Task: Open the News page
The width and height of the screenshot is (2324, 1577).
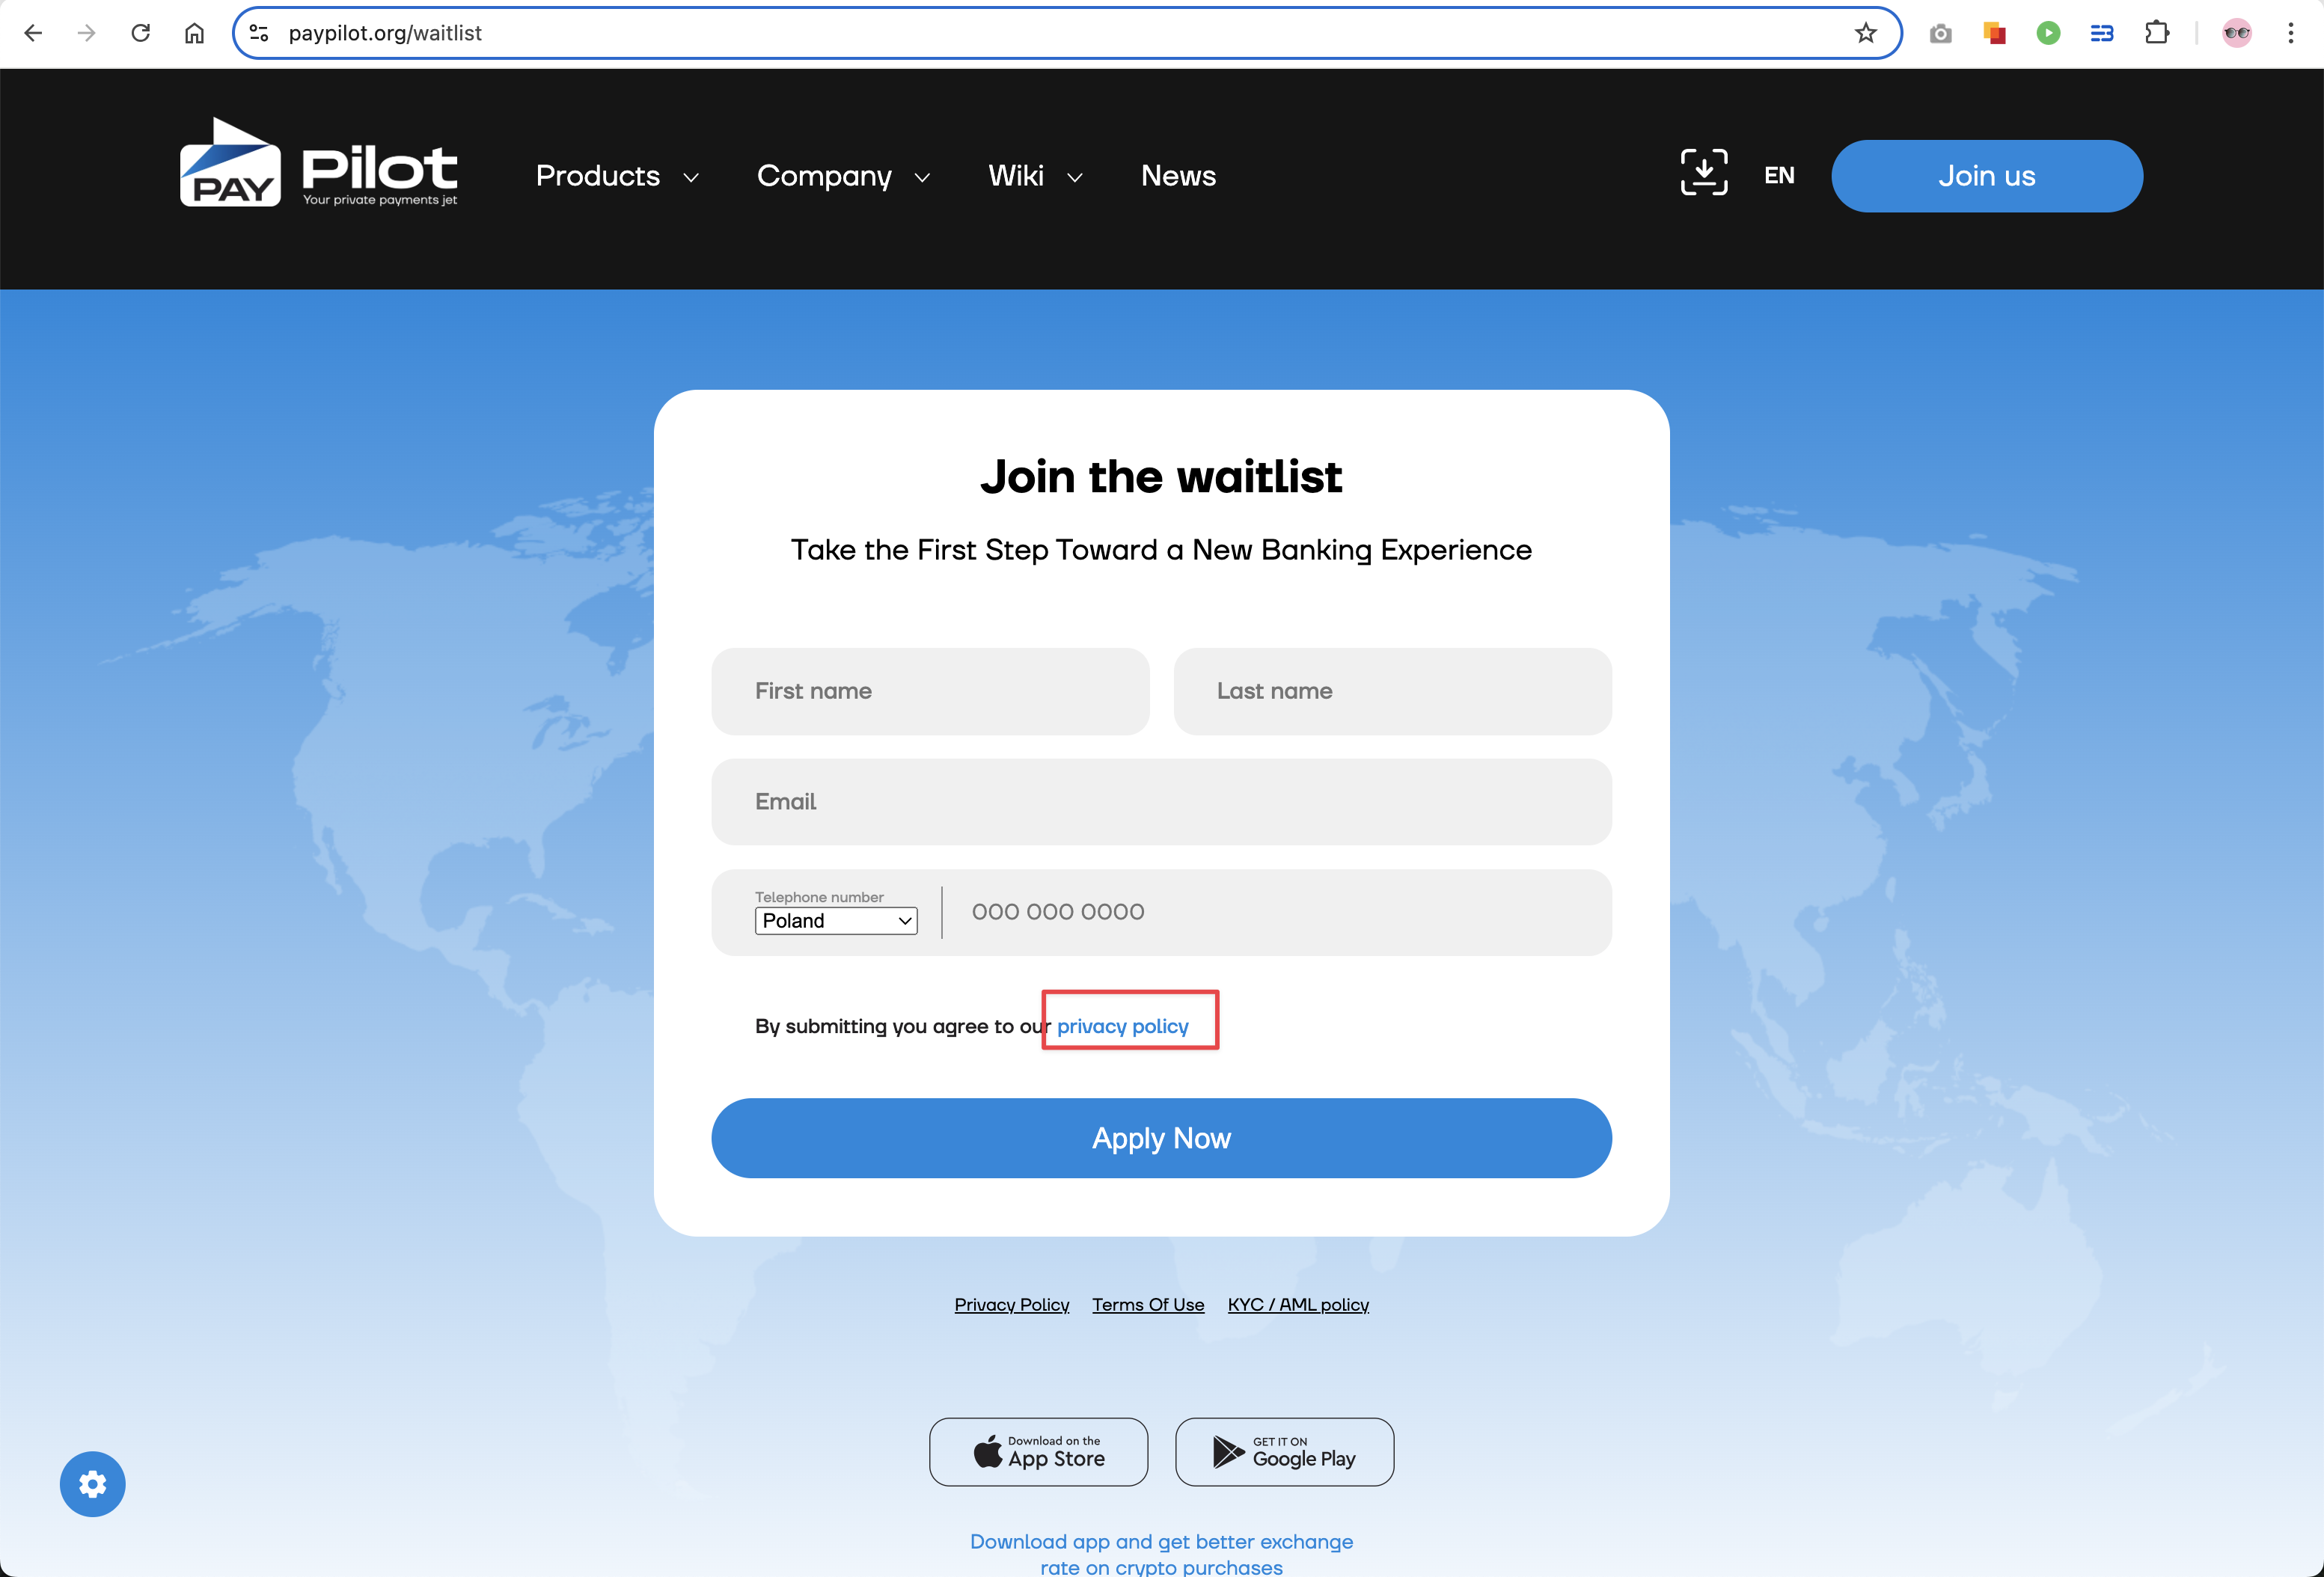Action: pos(1178,176)
